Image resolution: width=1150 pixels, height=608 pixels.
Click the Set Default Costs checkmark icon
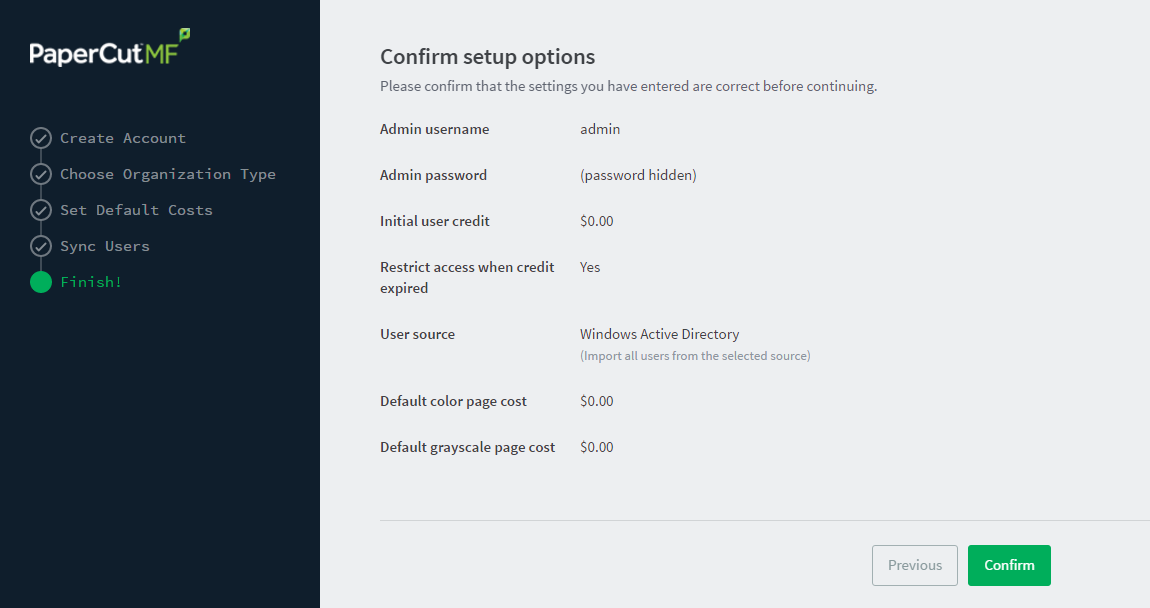coord(41,210)
